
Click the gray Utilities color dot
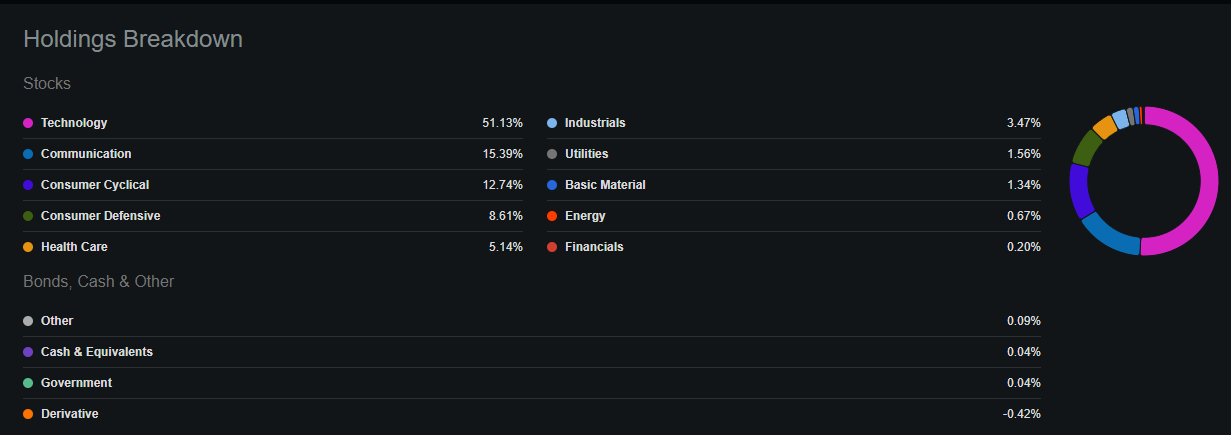pos(552,154)
